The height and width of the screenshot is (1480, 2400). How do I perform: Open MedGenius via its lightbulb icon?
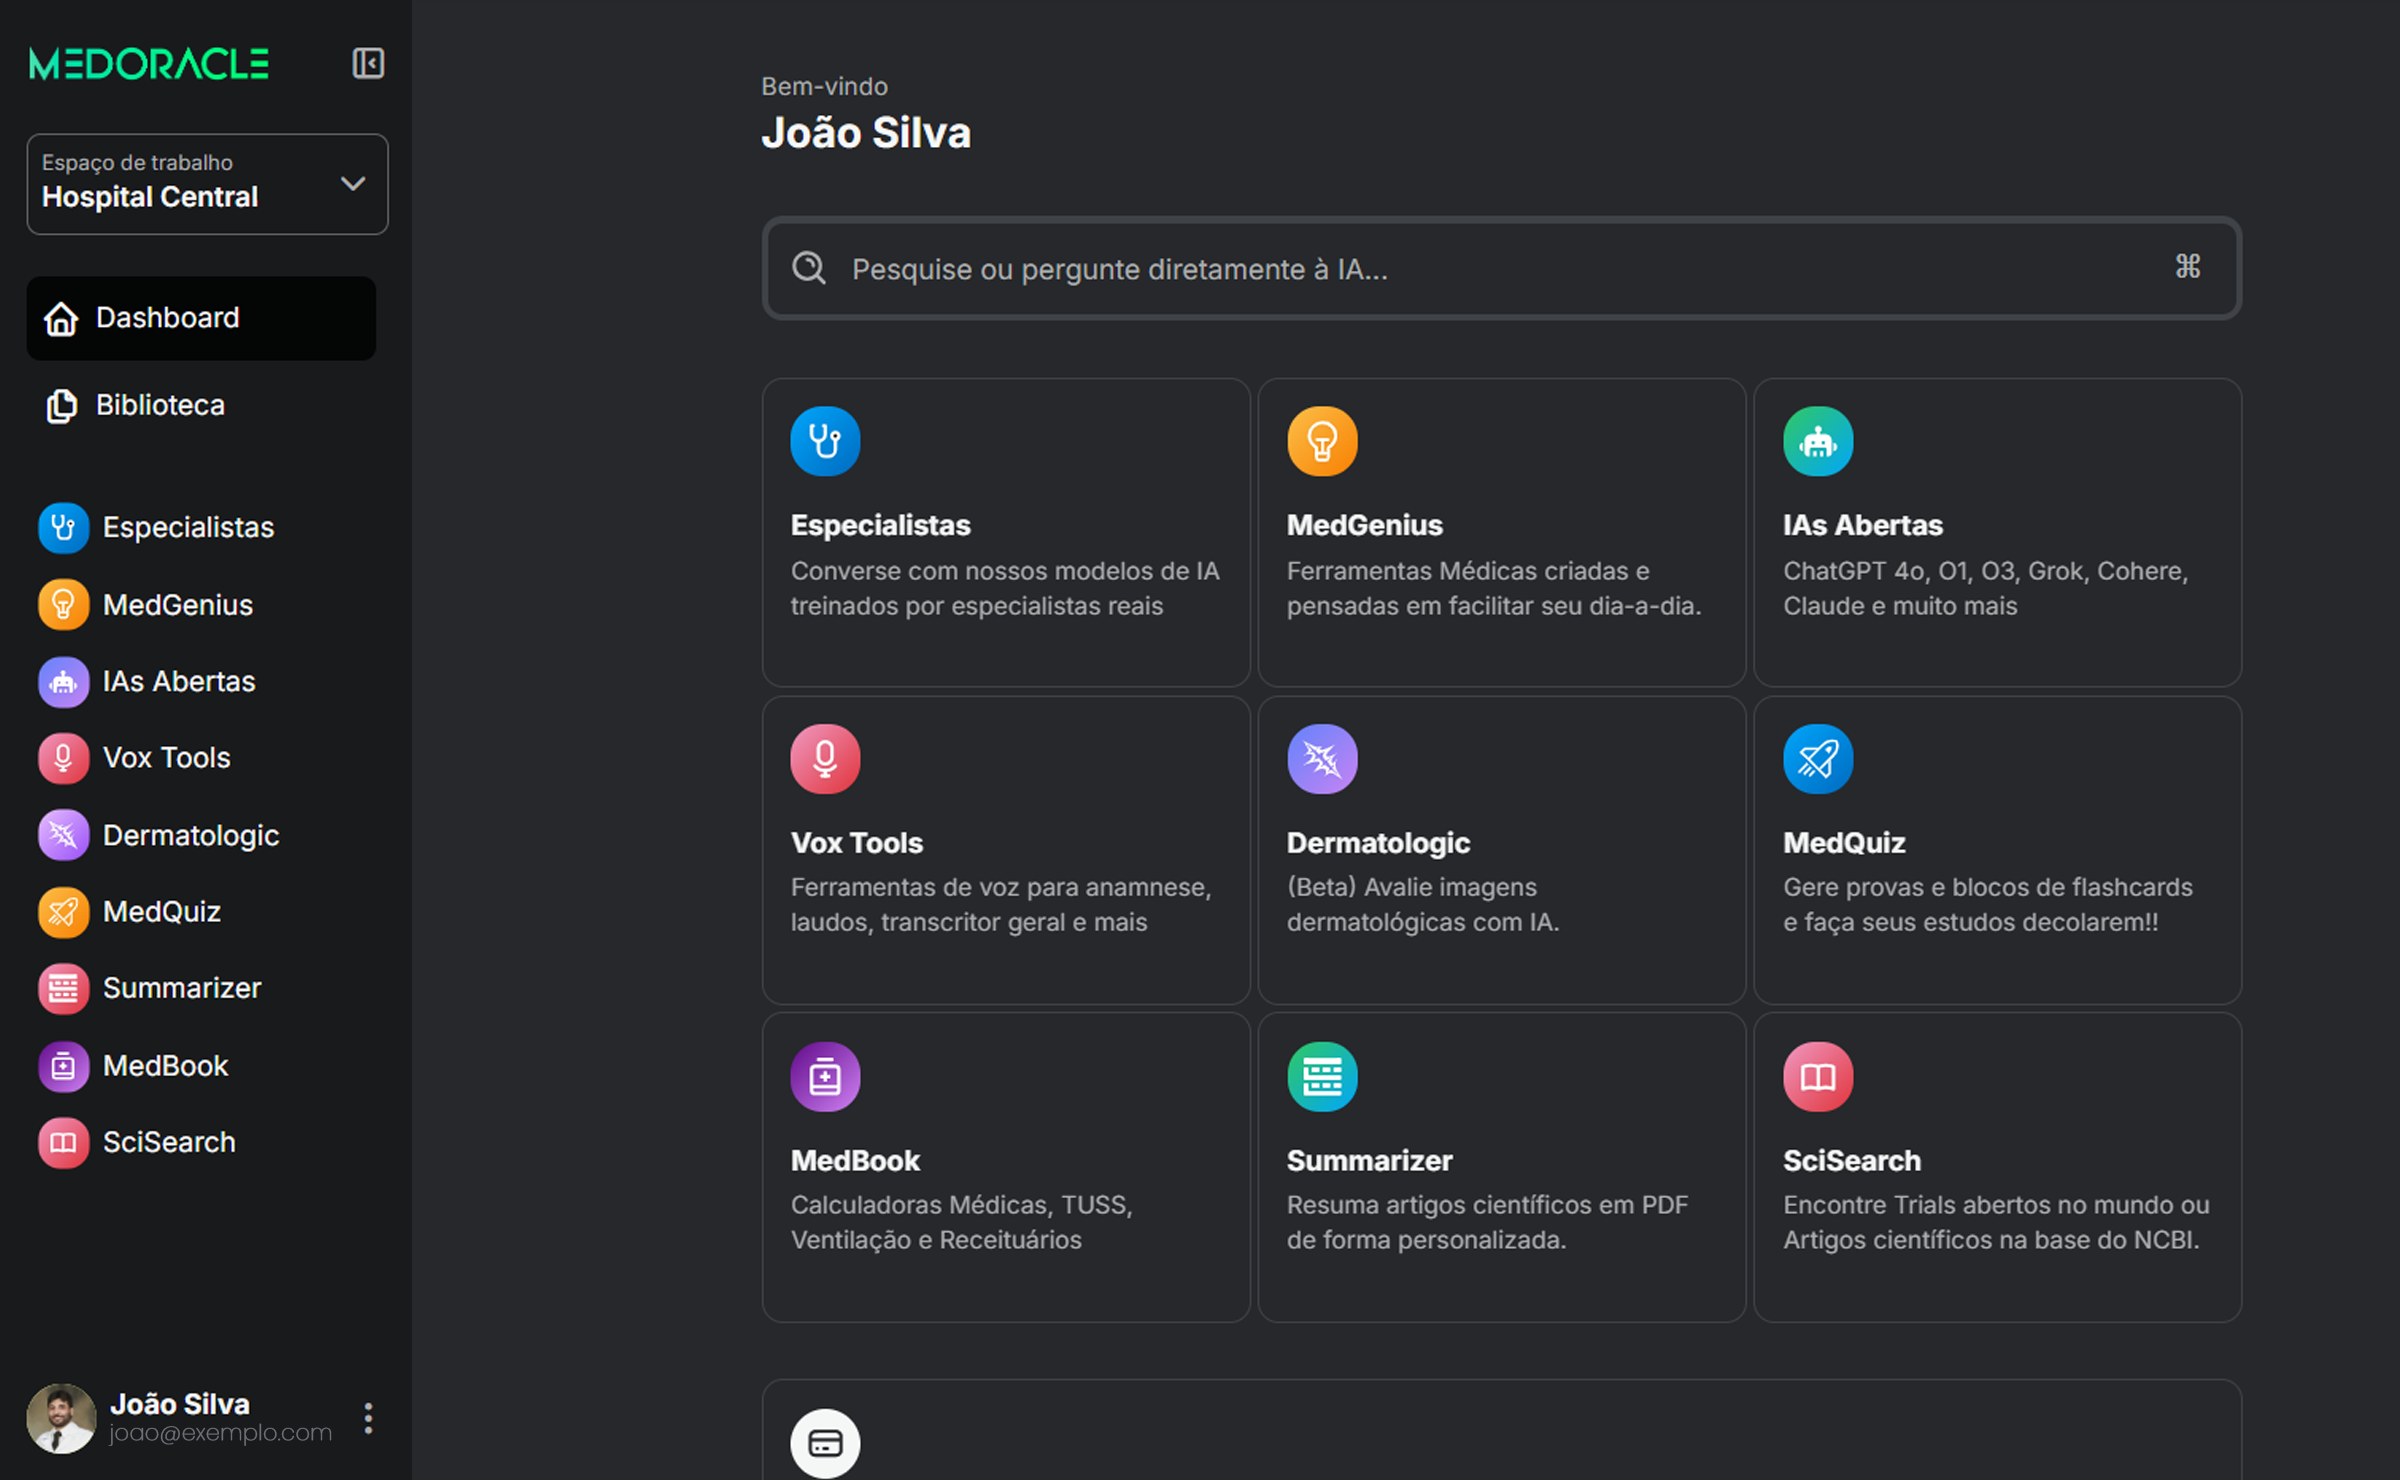click(62, 604)
